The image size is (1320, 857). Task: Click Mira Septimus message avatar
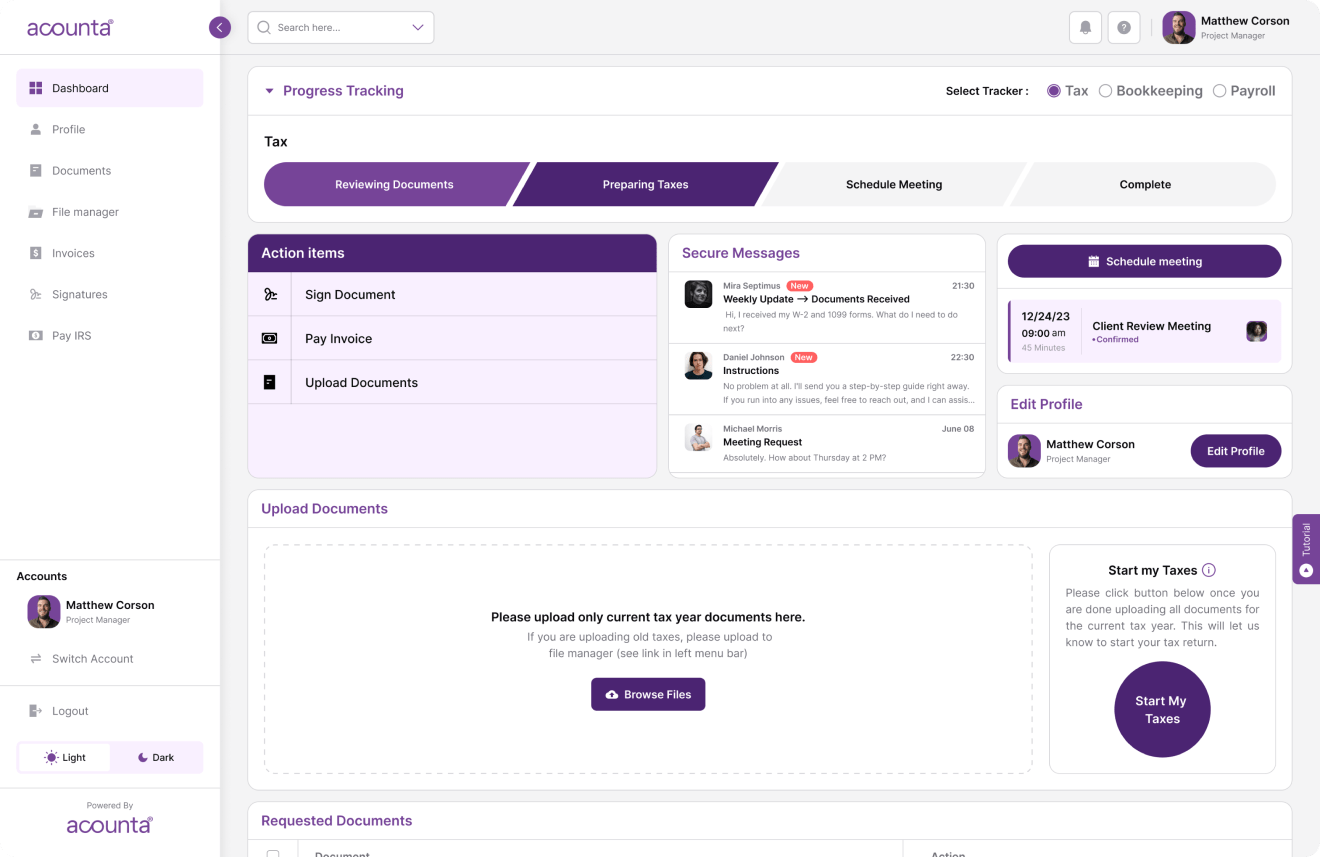coord(698,293)
